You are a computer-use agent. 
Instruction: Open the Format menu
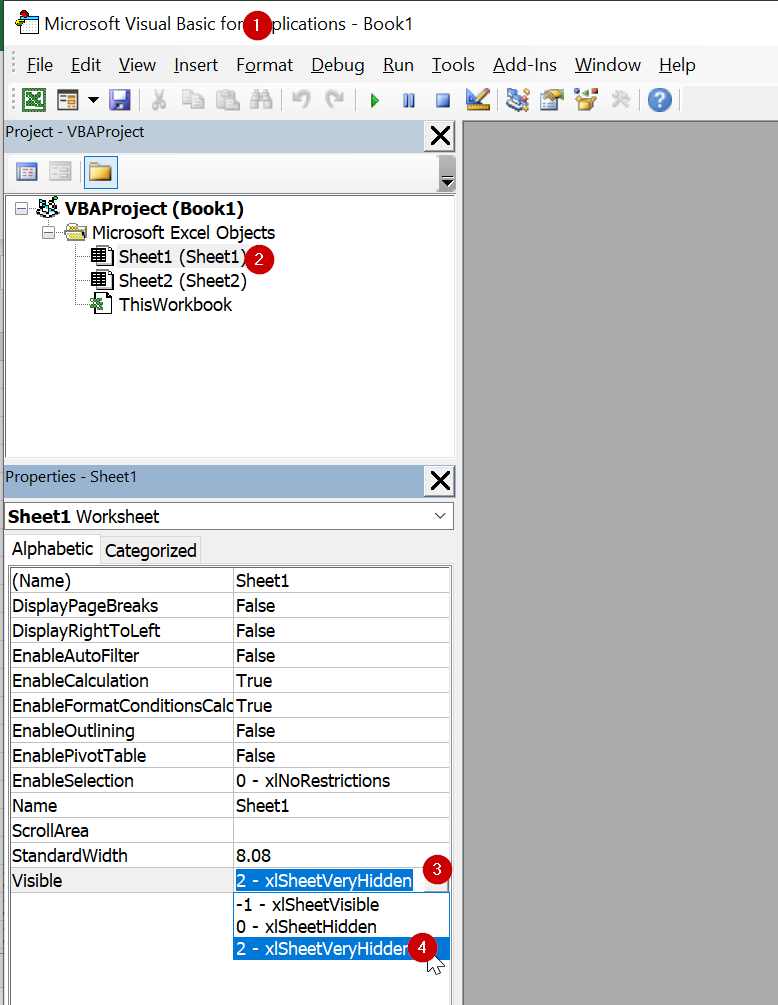pos(264,65)
